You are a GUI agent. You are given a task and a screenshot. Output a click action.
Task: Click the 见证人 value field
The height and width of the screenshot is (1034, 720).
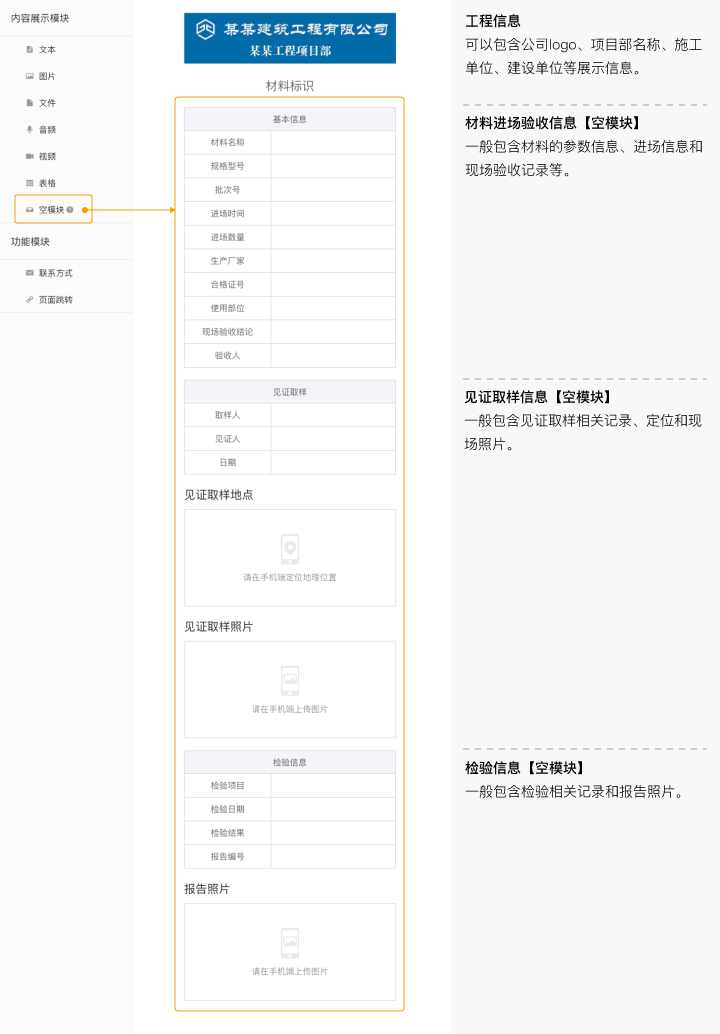[333, 439]
